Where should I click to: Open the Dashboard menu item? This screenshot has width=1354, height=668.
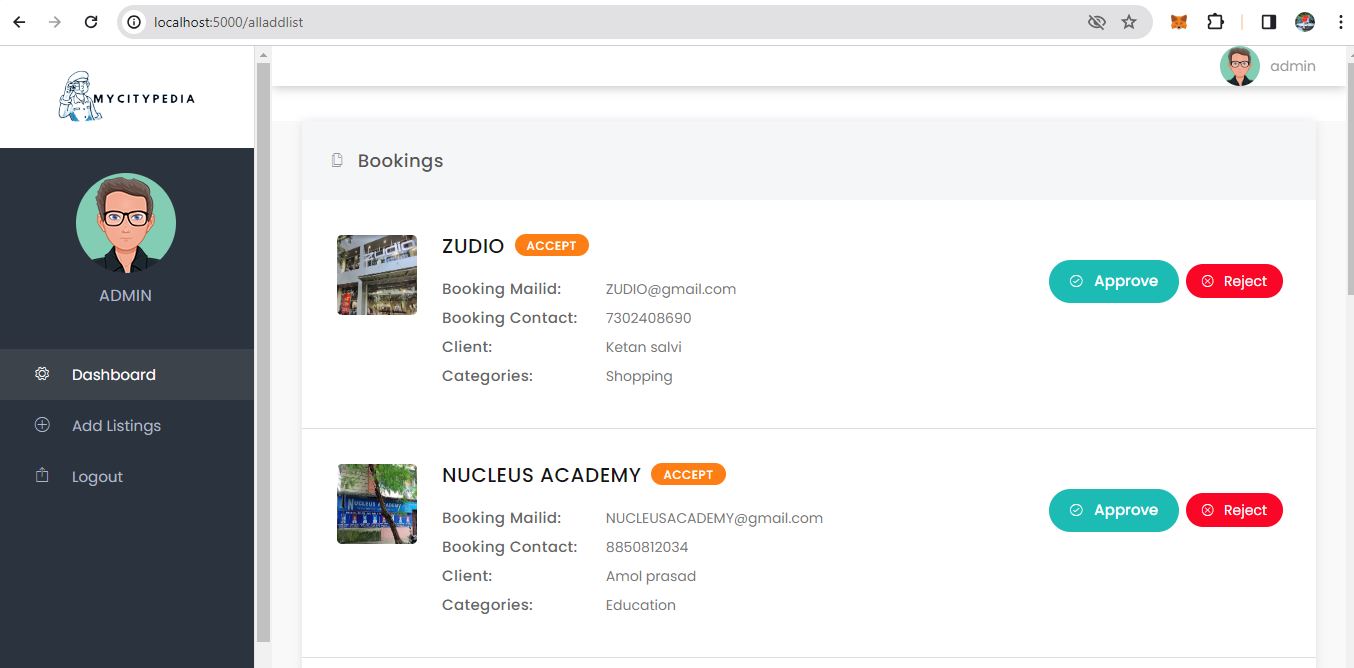[114, 375]
